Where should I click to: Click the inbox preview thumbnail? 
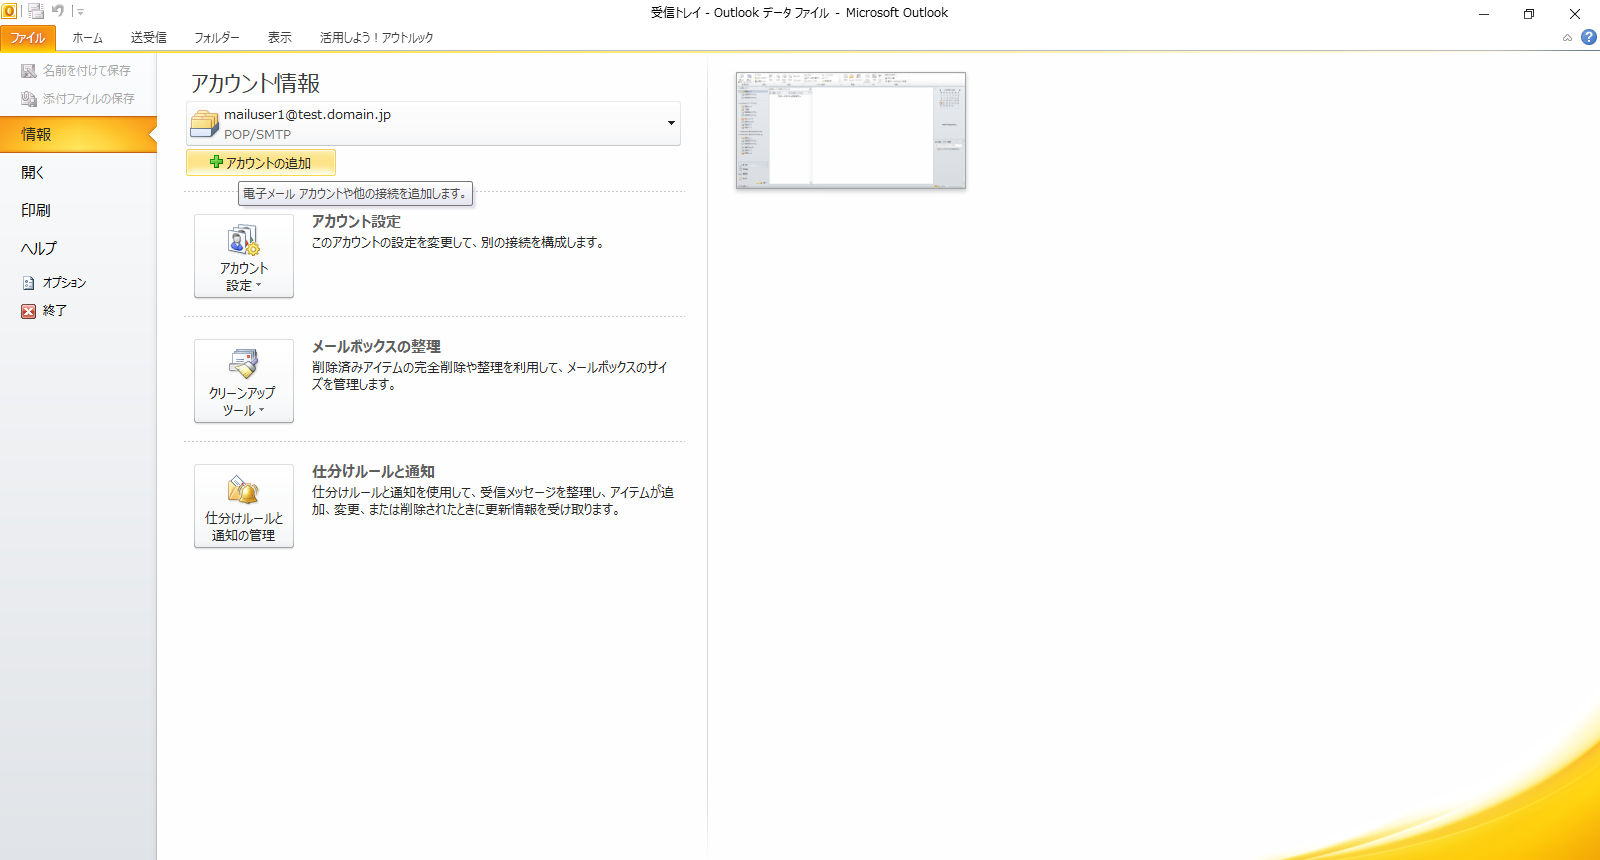pyautogui.click(x=851, y=130)
